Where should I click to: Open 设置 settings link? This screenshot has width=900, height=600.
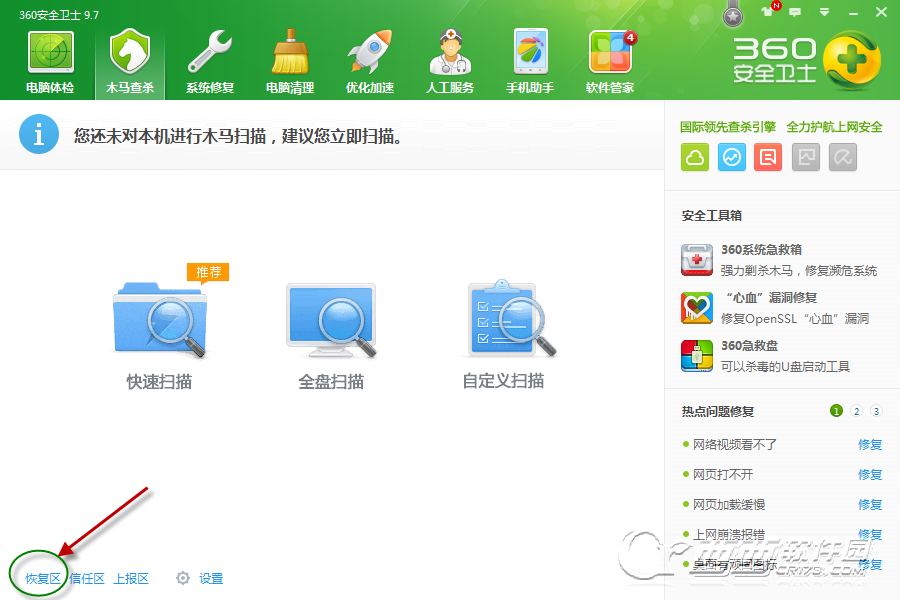[211, 578]
